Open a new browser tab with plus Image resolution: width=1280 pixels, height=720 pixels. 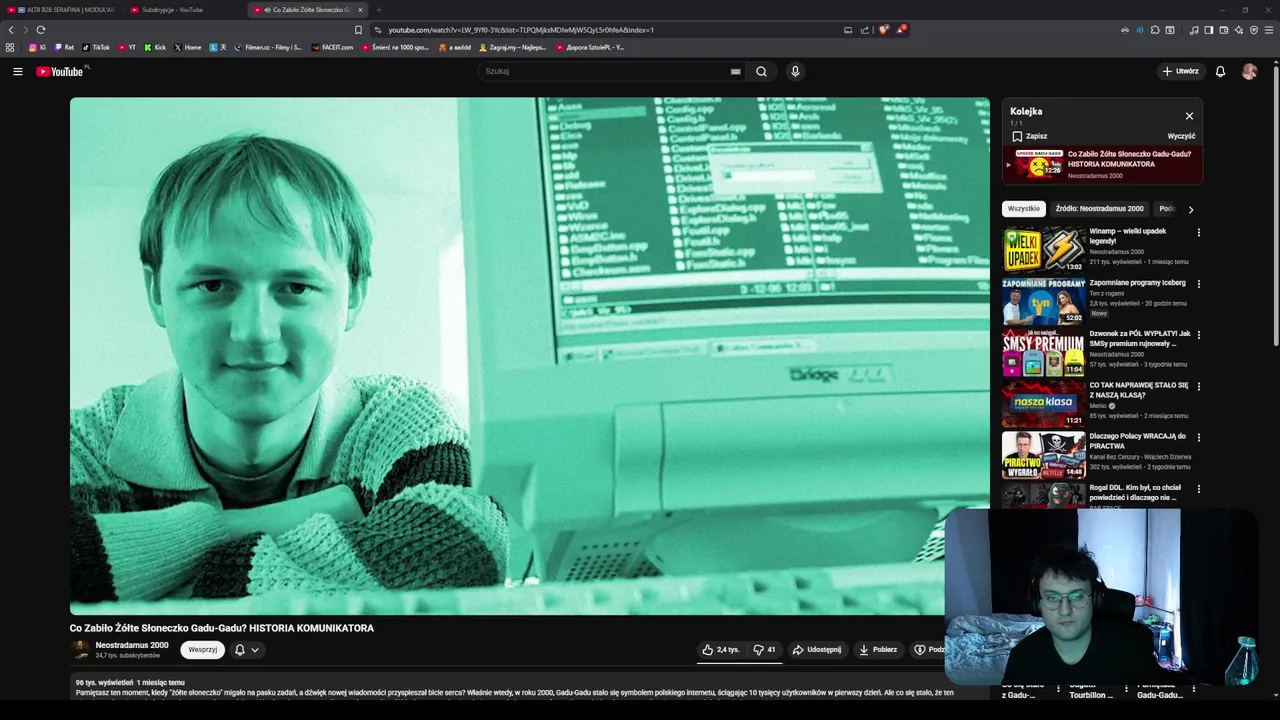click(x=379, y=10)
